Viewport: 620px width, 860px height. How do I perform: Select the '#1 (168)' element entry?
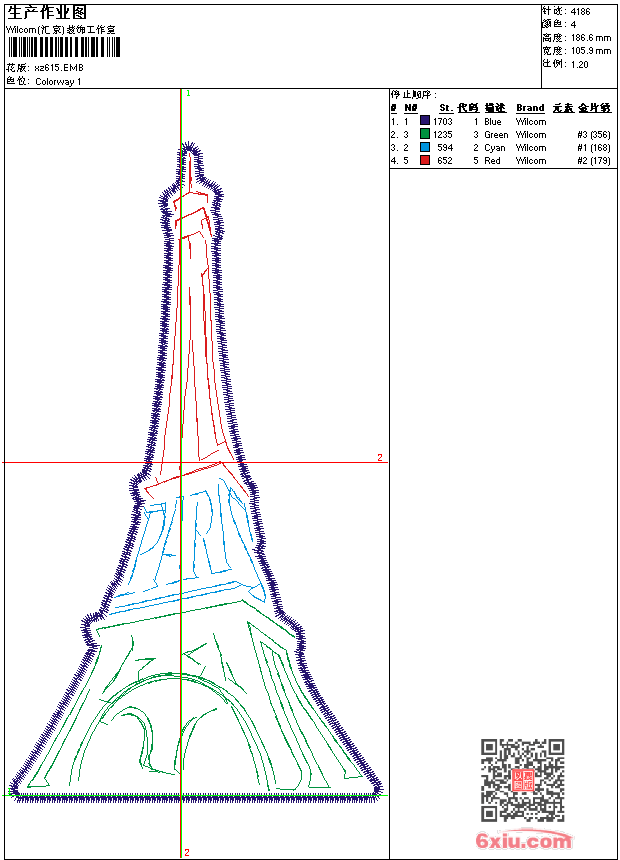coord(594,148)
